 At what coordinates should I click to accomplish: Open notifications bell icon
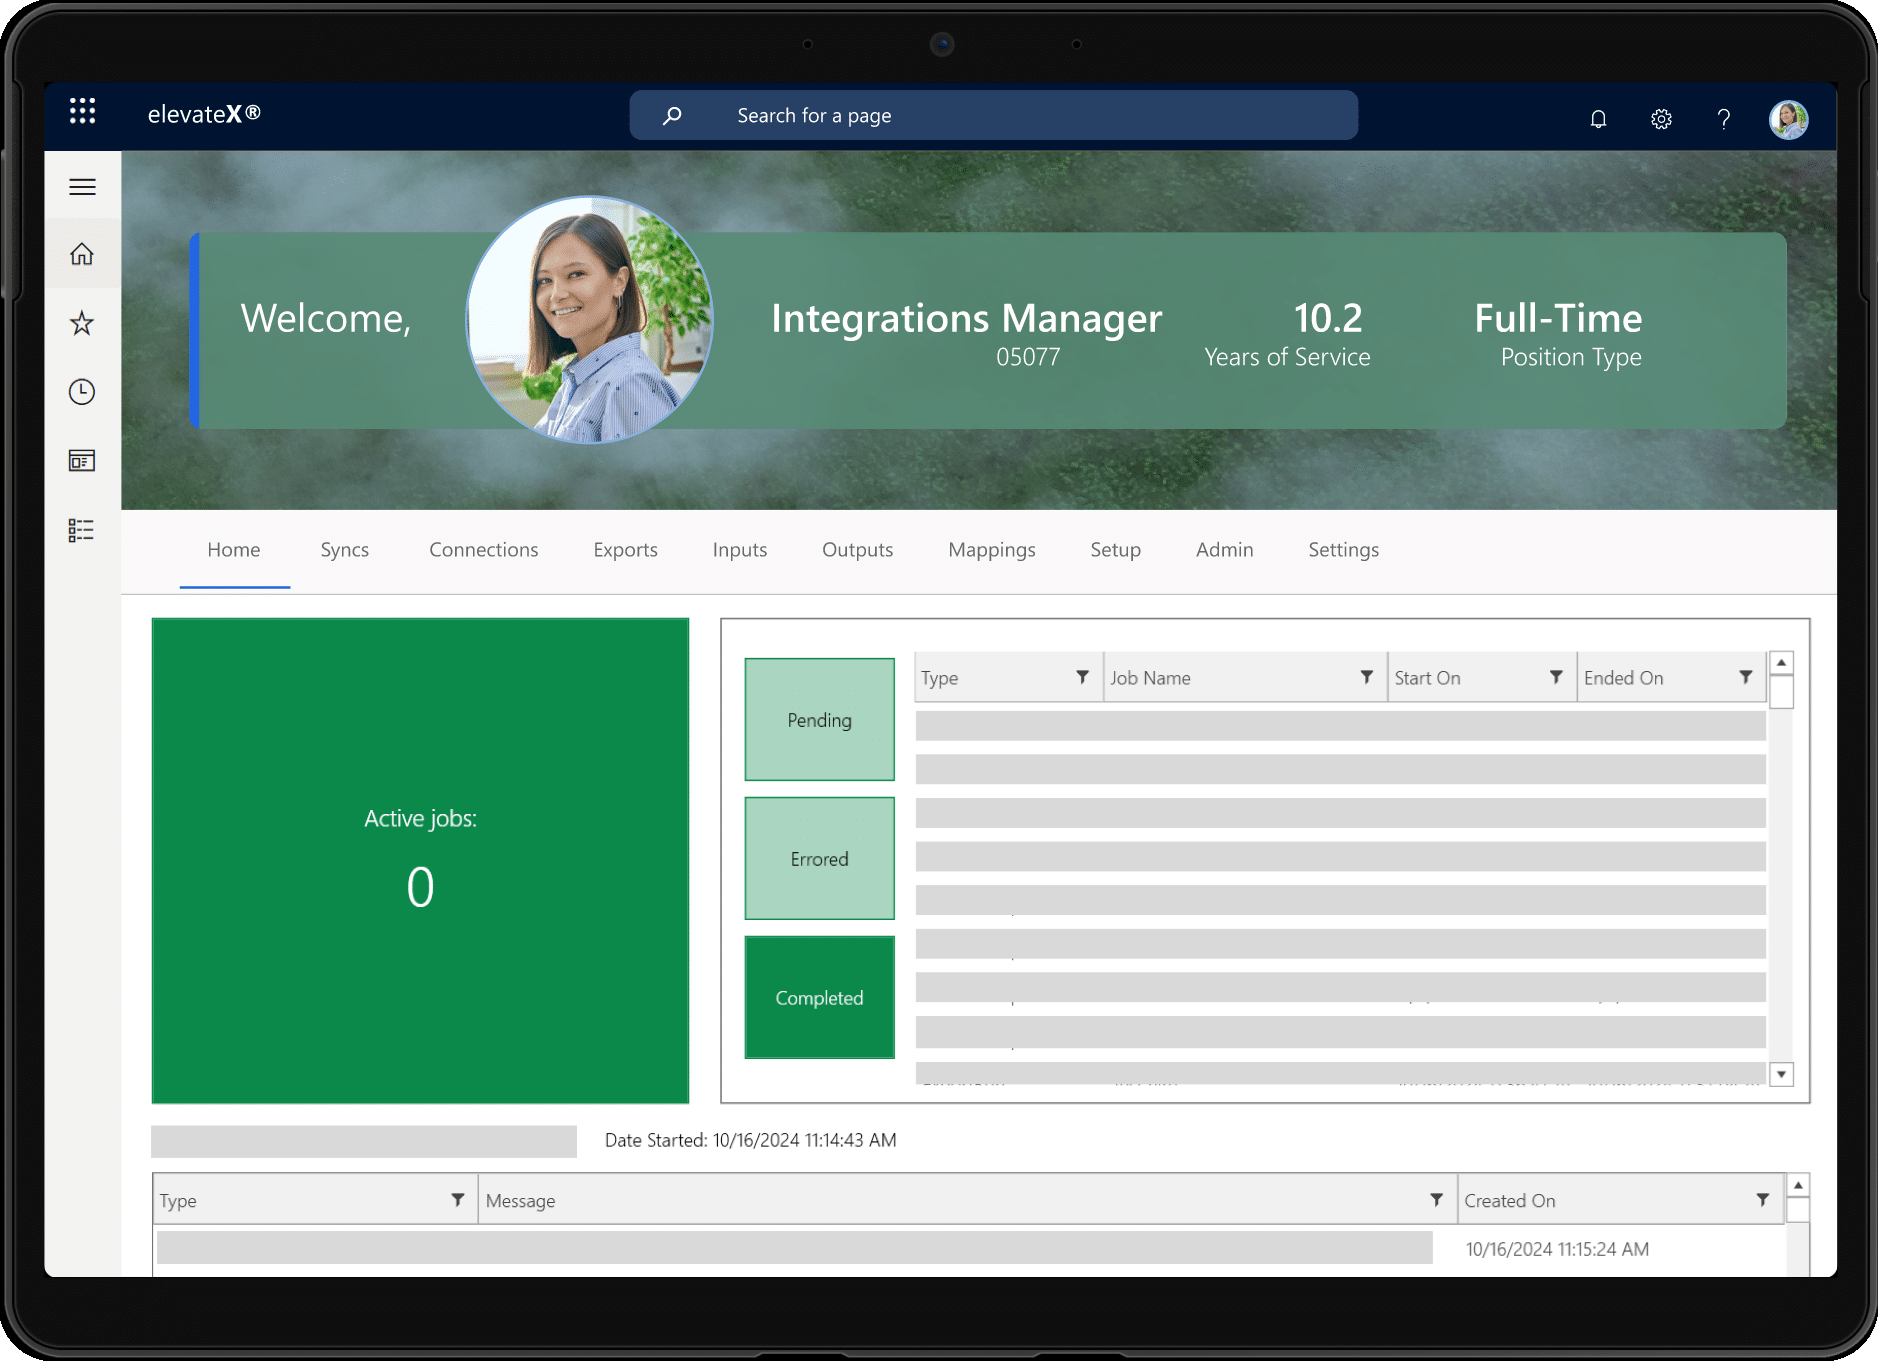(1598, 119)
